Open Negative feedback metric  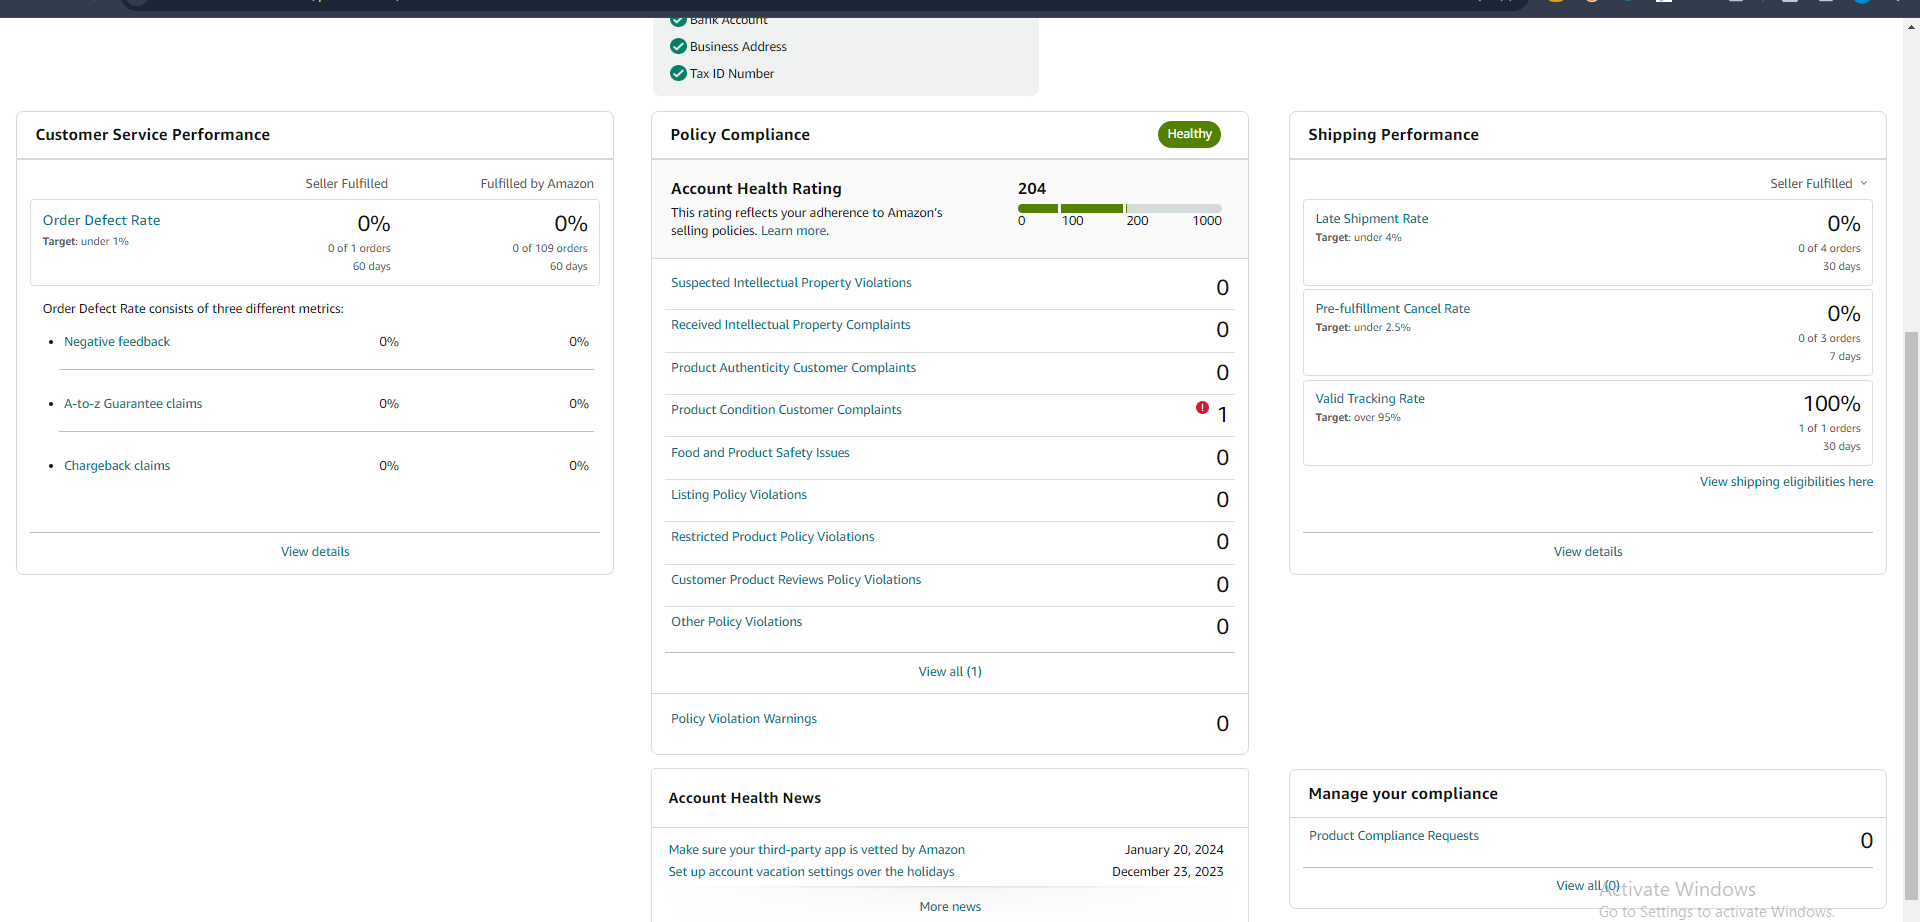pos(117,342)
